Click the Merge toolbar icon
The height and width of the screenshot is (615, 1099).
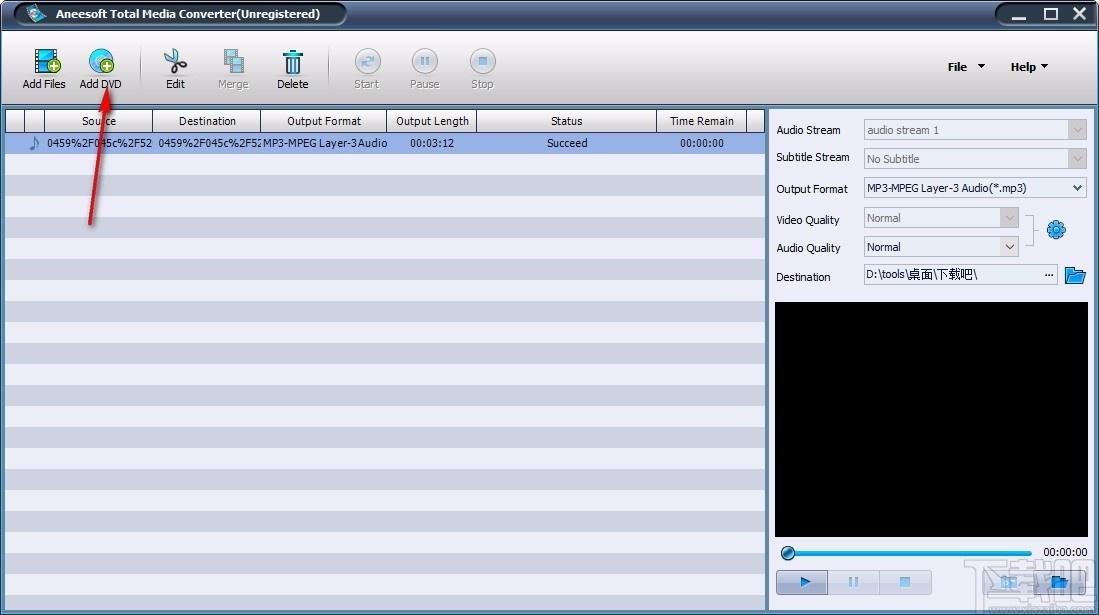(233, 62)
